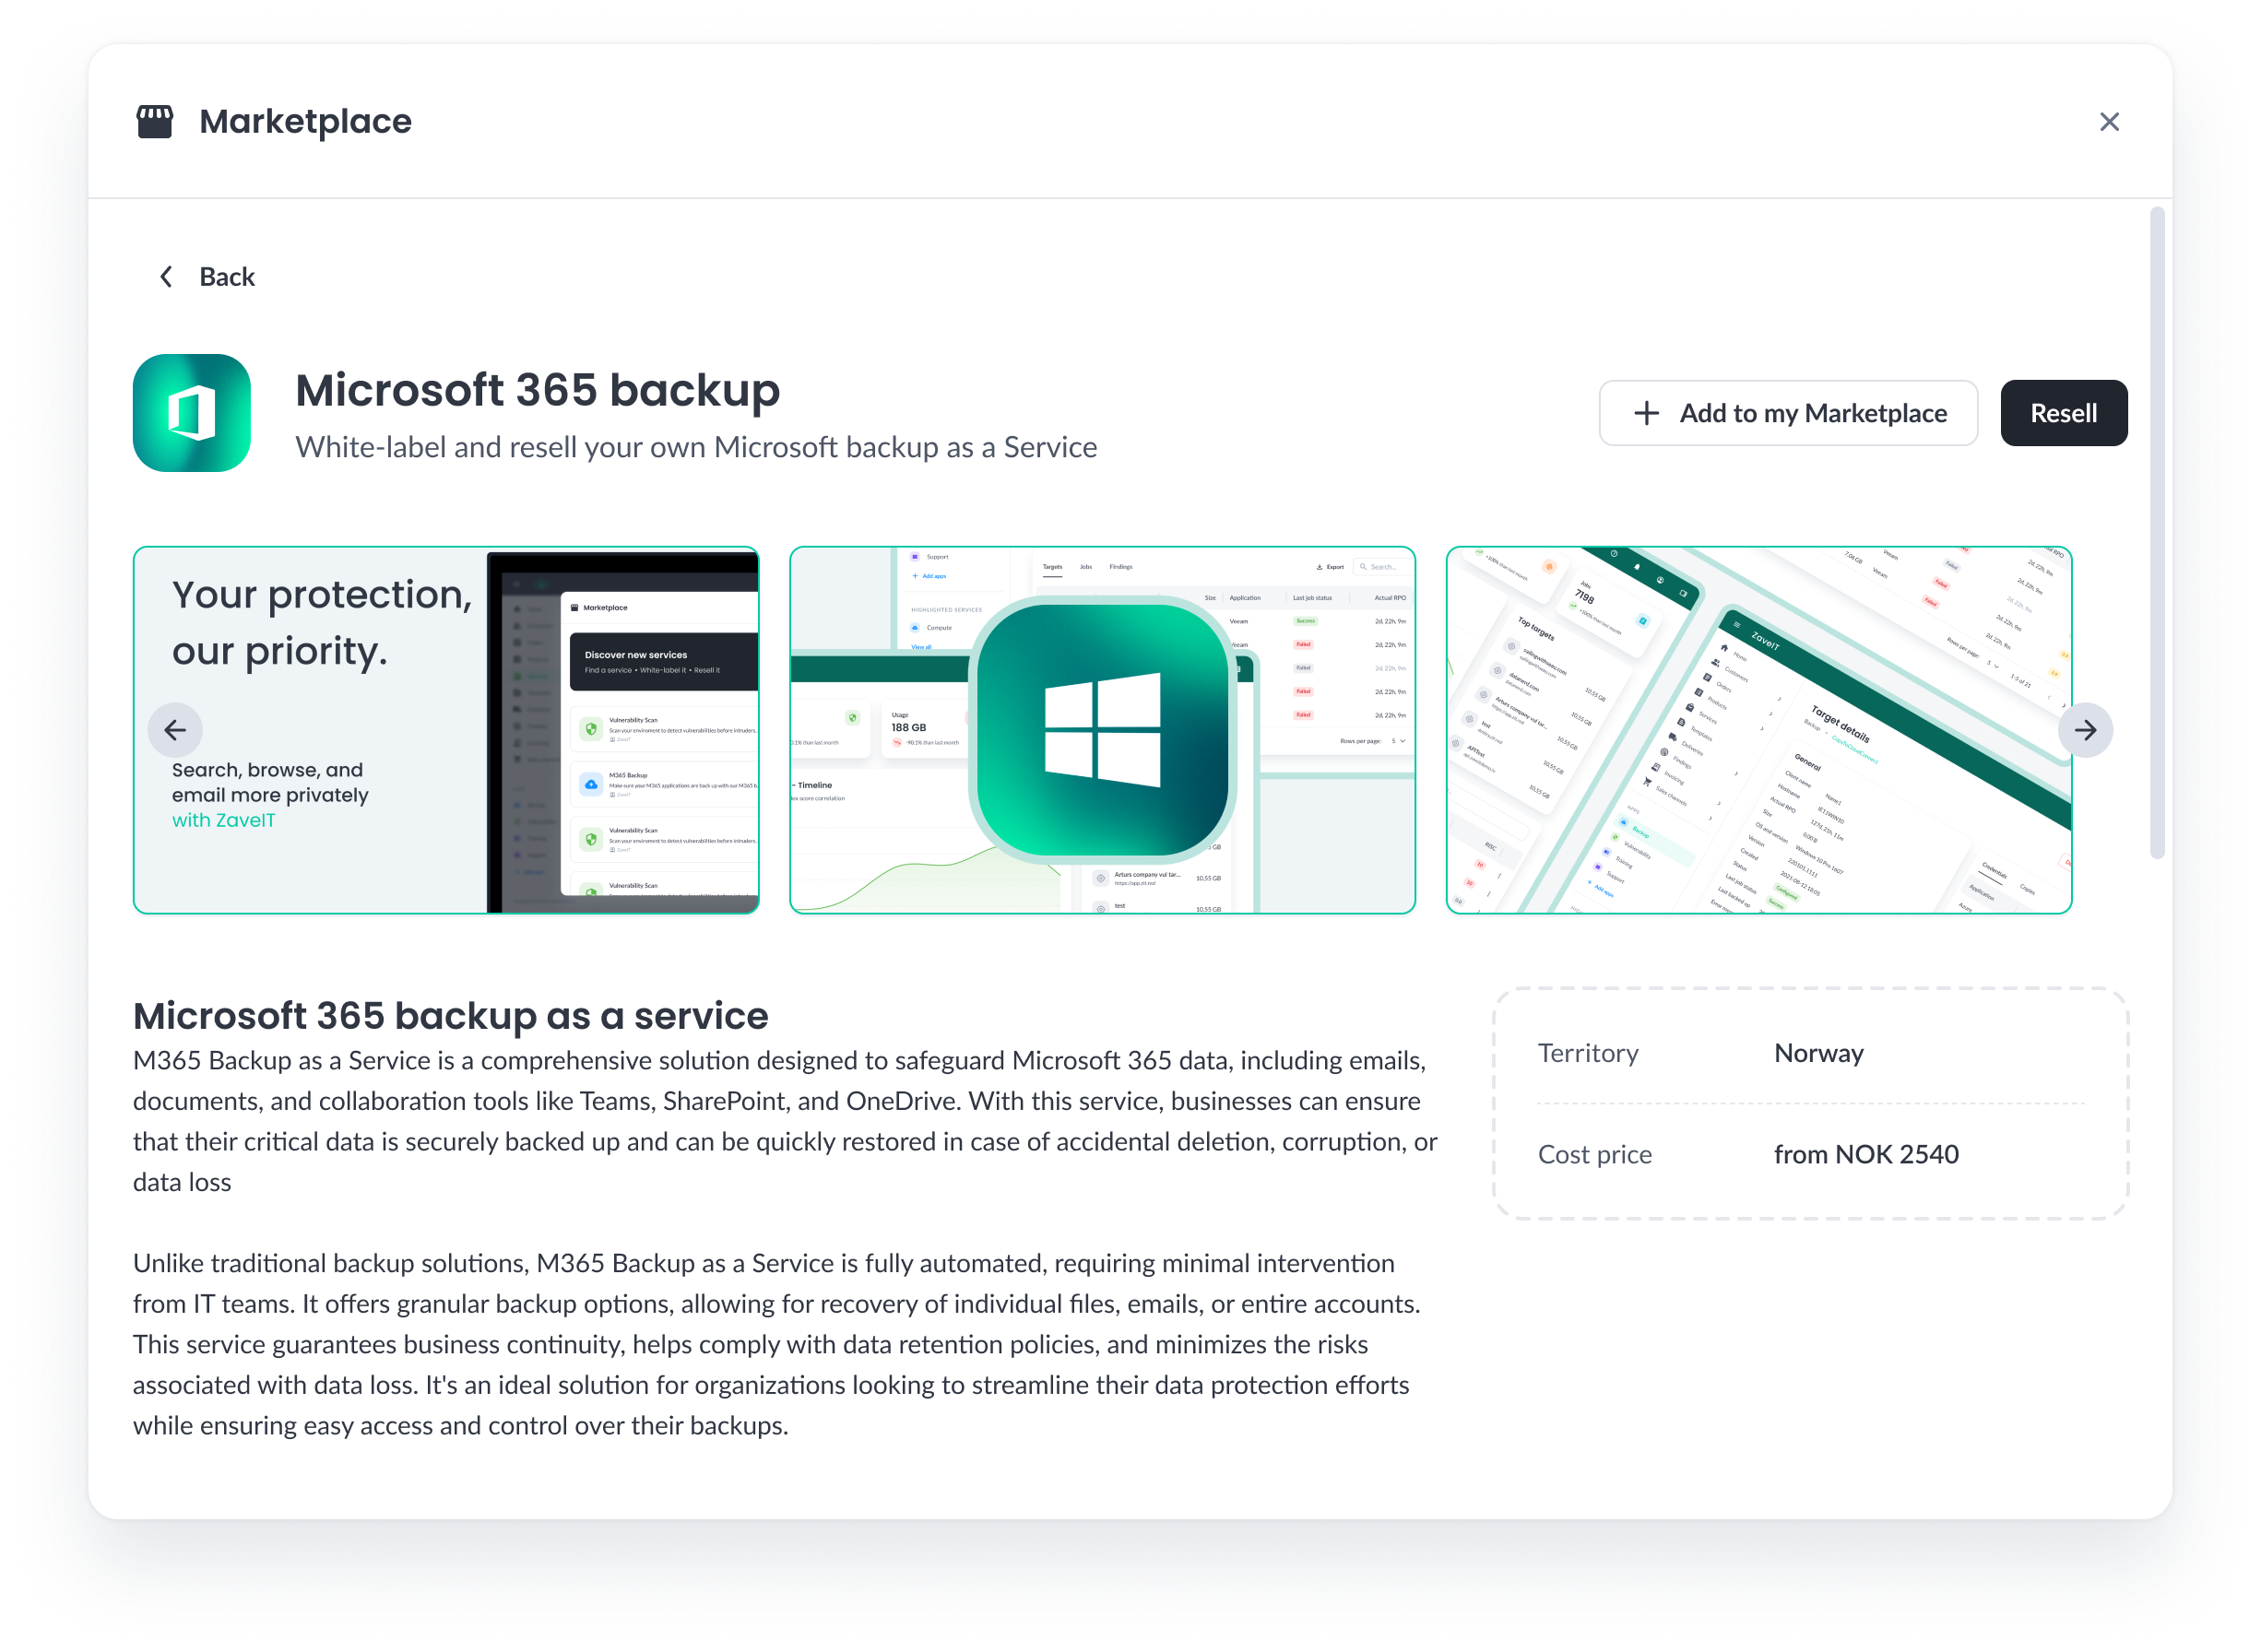Click 'Microsoft 365 backup as a service' heading

coord(450,1016)
